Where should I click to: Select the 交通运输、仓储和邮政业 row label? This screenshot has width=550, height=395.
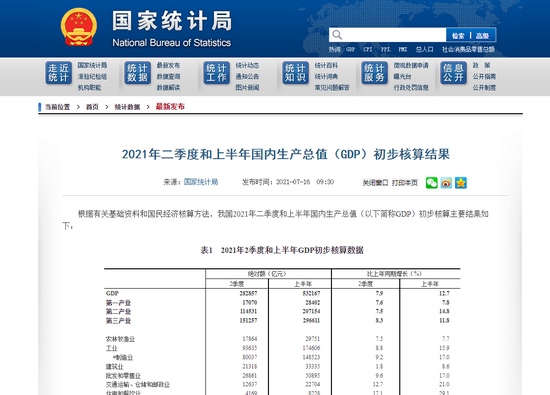click(138, 385)
